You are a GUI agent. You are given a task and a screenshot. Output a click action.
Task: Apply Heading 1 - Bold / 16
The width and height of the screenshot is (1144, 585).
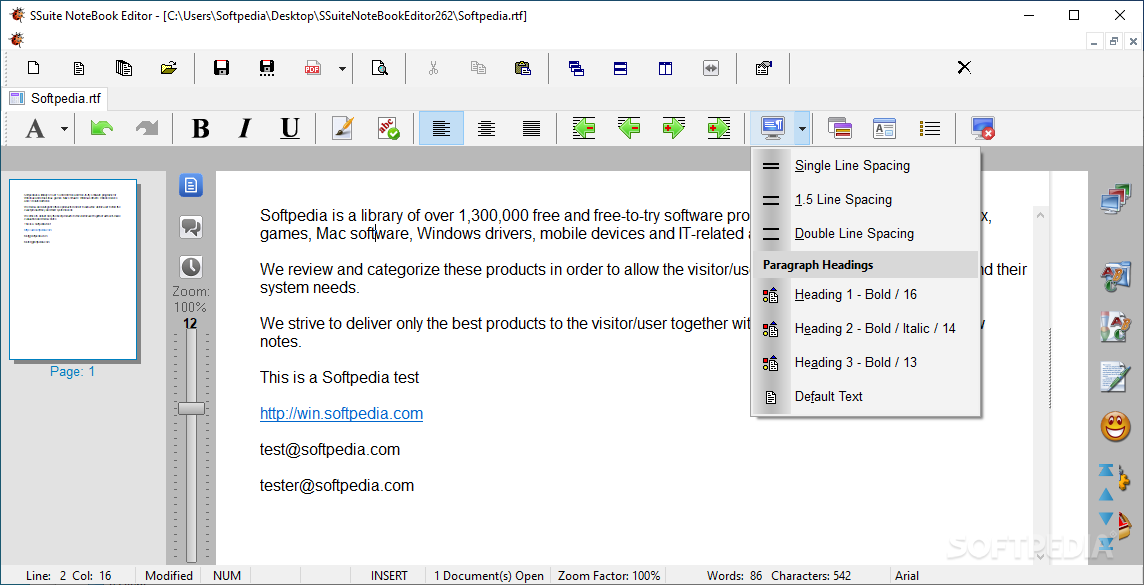click(x=865, y=295)
